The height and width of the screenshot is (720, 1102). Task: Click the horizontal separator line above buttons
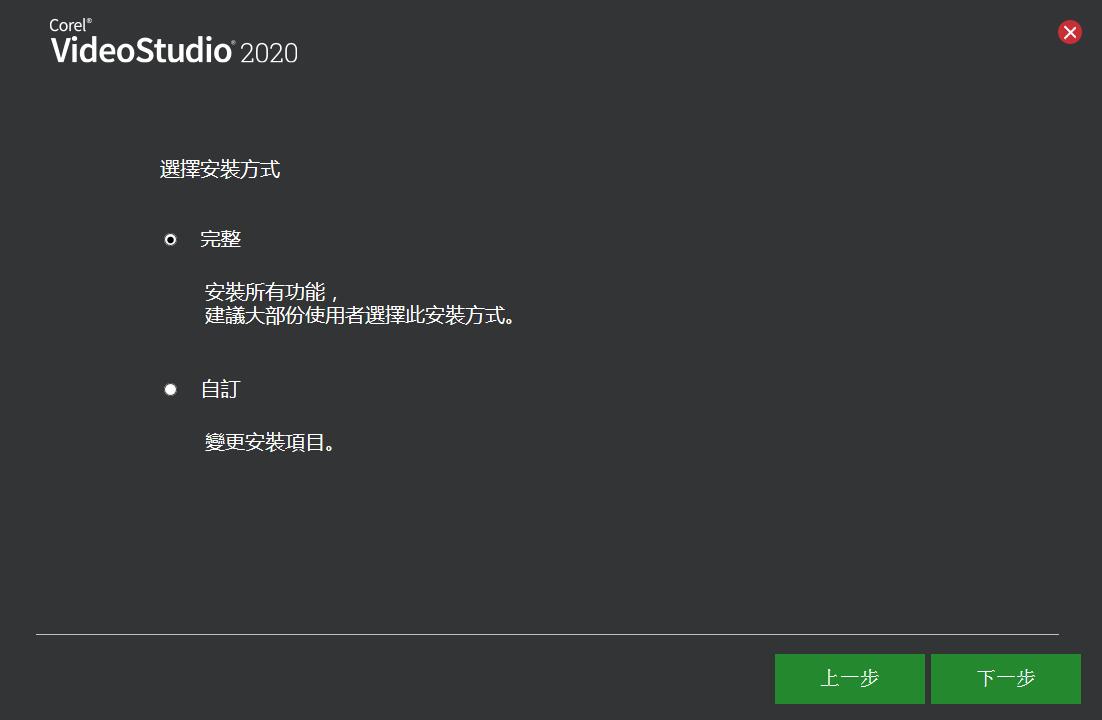(x=547, y=634)
